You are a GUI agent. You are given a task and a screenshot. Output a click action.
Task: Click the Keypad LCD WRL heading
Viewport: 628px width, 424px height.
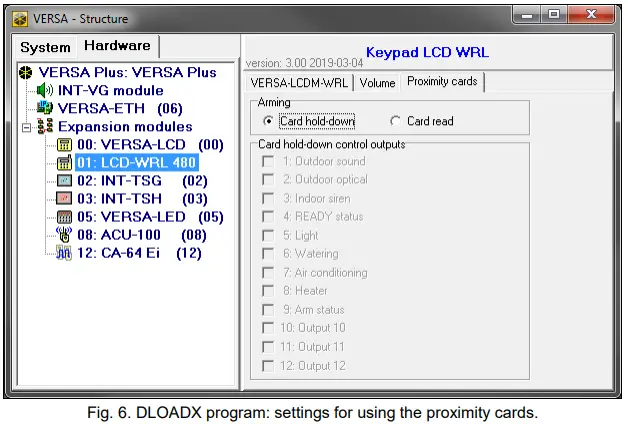427,52
